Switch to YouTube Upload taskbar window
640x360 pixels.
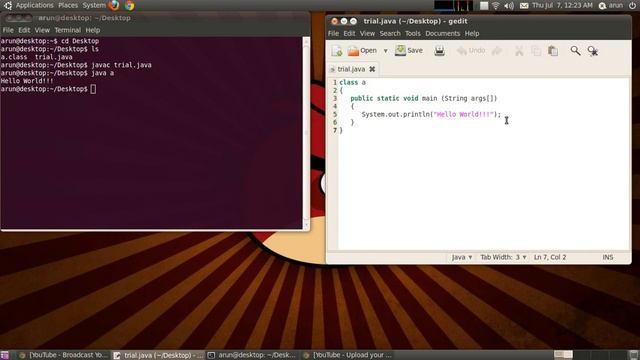click(347, 355)
